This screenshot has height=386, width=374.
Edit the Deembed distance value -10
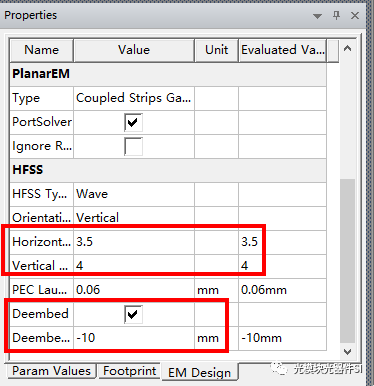(134, 338)
